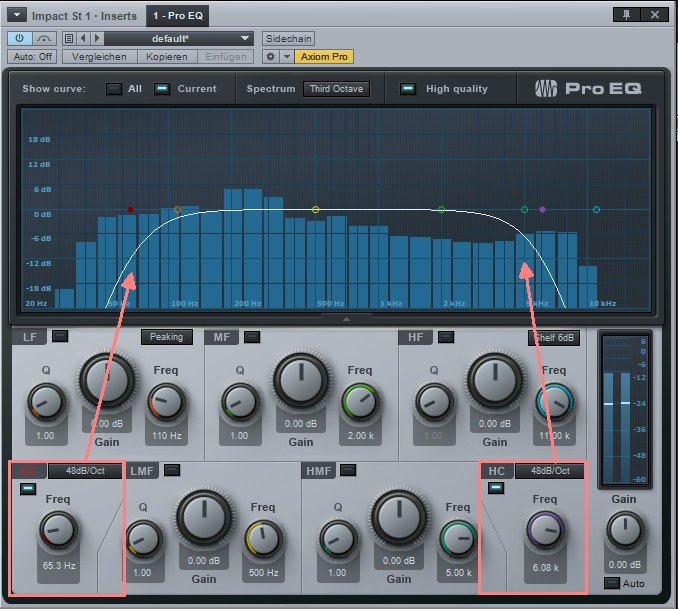This screenshot has height=609, width=678.
Task: Click the Sidechain button
Action: coord(288,38)
